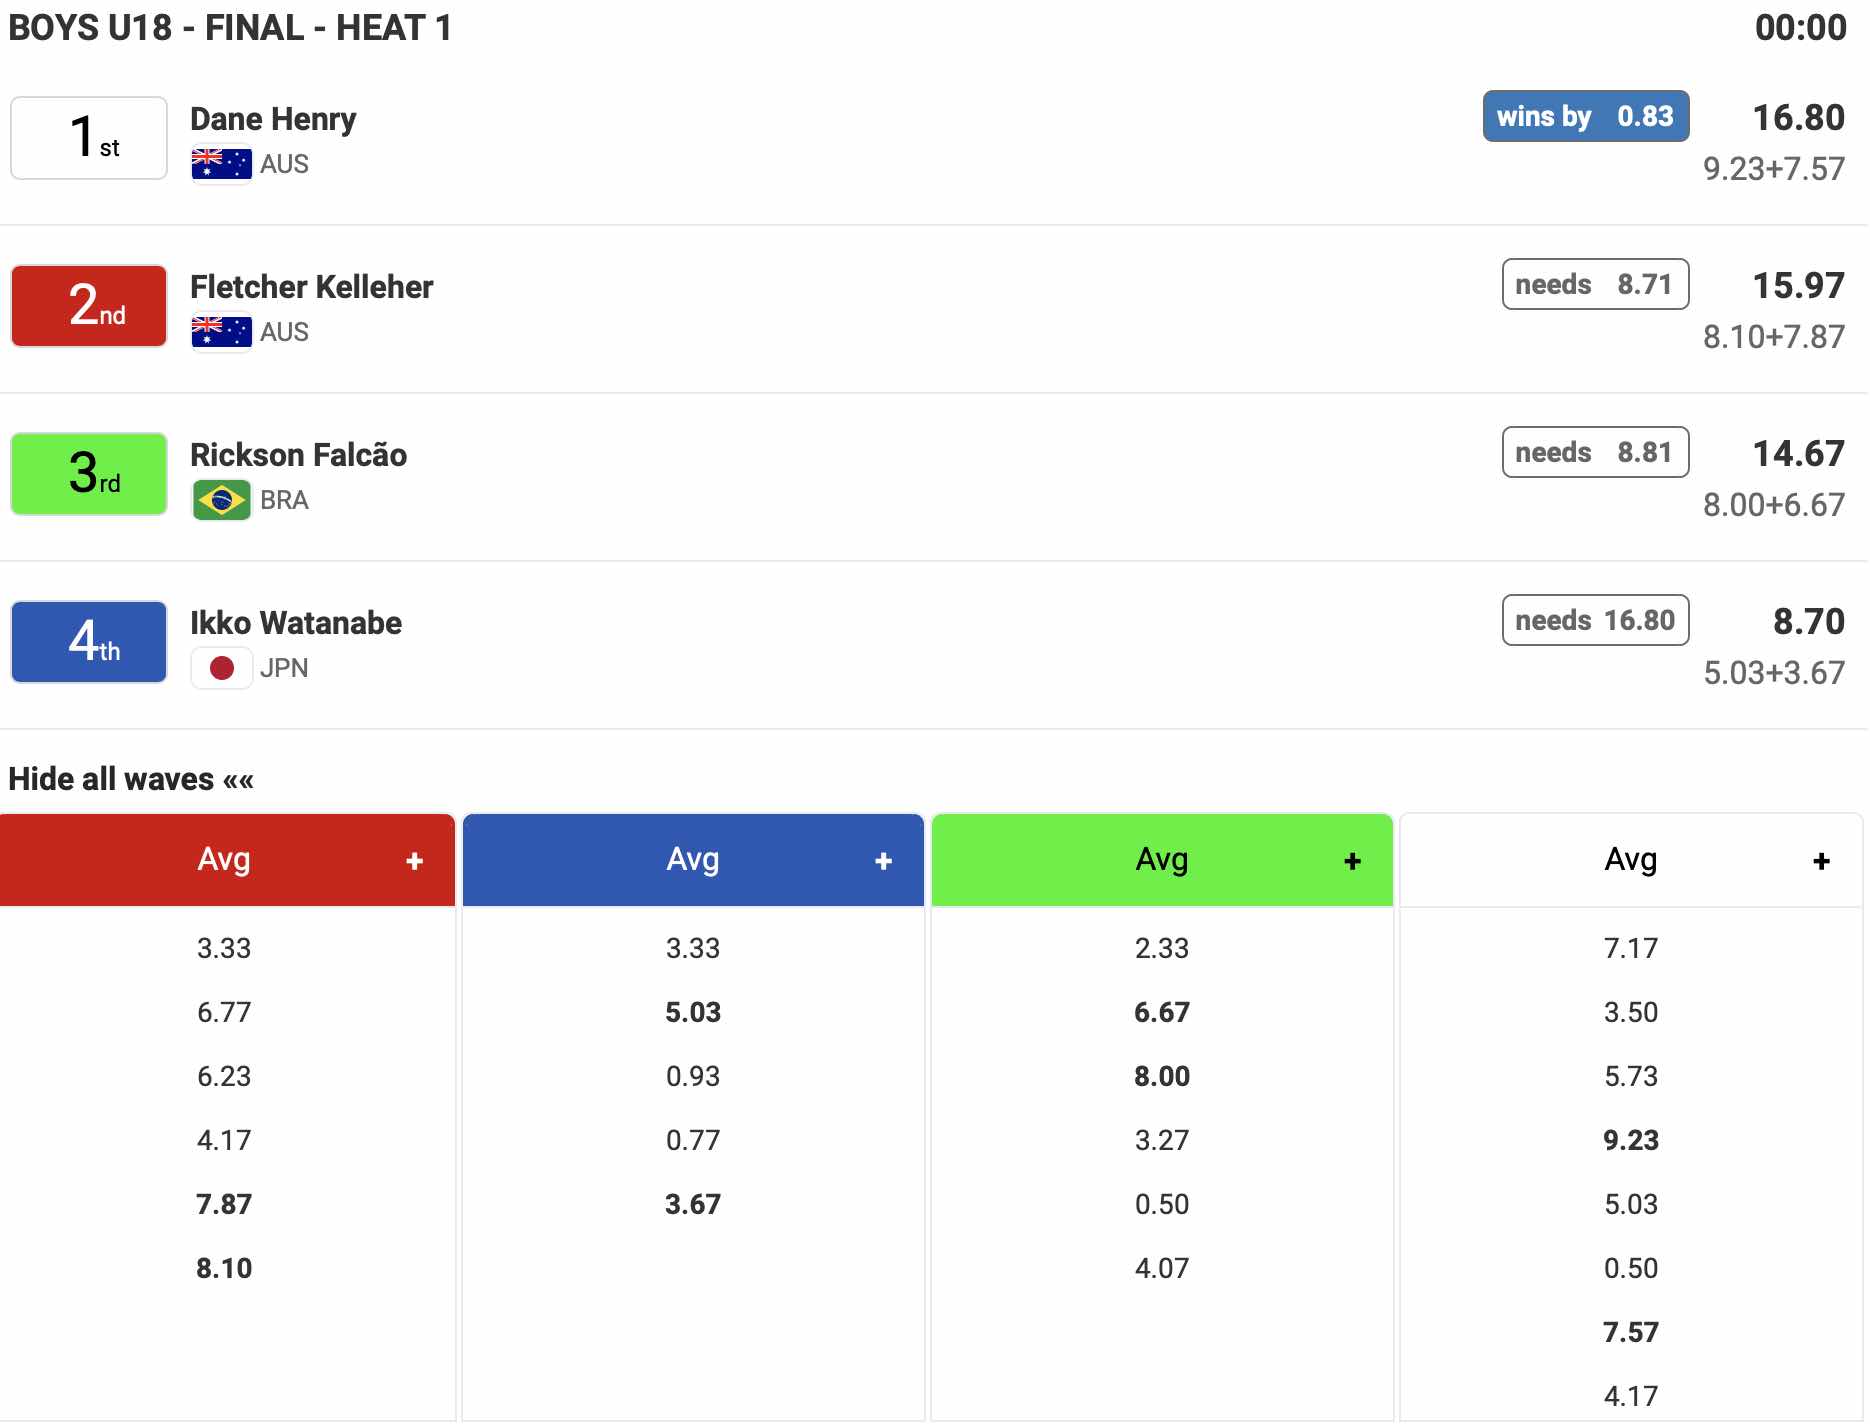Expand green column with plus icon
Image resolution: width=1870 pixels, height=1424 pixels.
tap(1352, 861)
